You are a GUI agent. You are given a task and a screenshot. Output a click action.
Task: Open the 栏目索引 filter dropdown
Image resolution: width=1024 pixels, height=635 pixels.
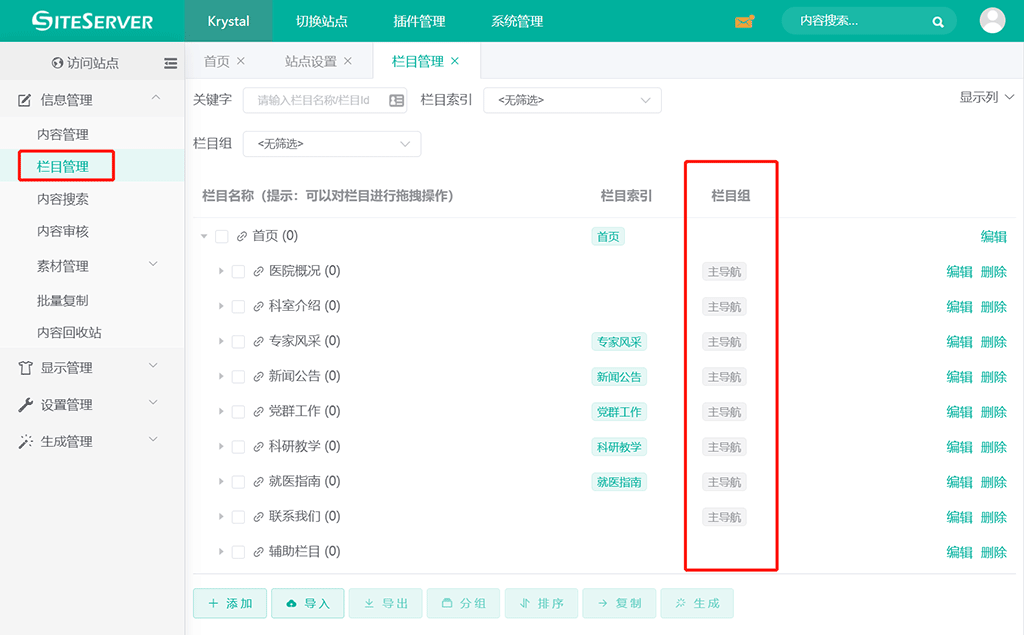coord(572,100)
